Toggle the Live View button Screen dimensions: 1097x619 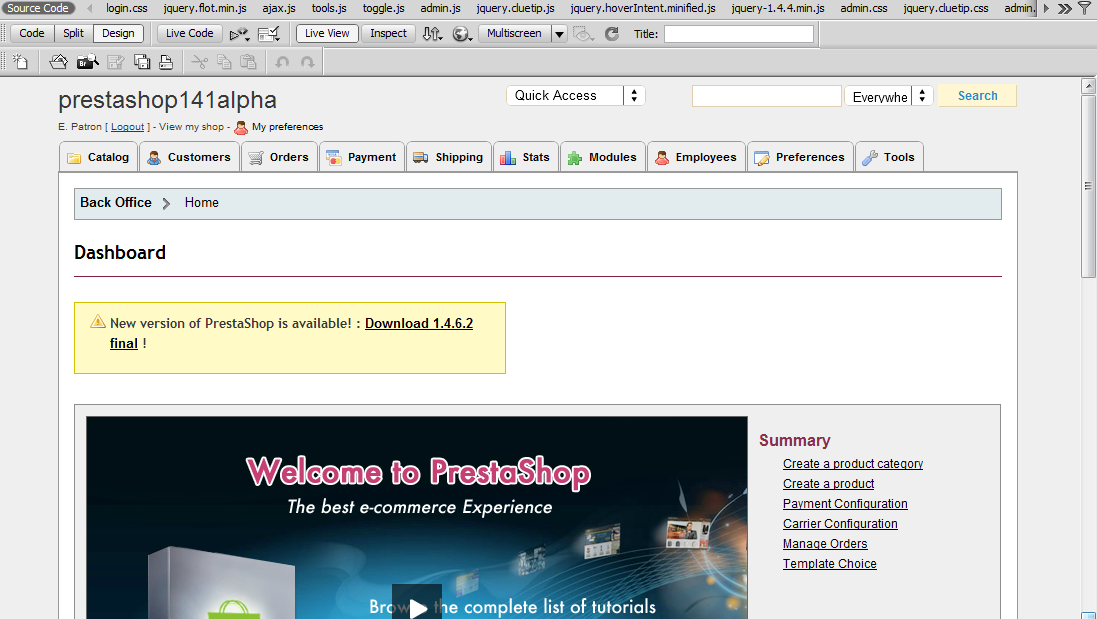pyautogui.click(x=327, y=33)
